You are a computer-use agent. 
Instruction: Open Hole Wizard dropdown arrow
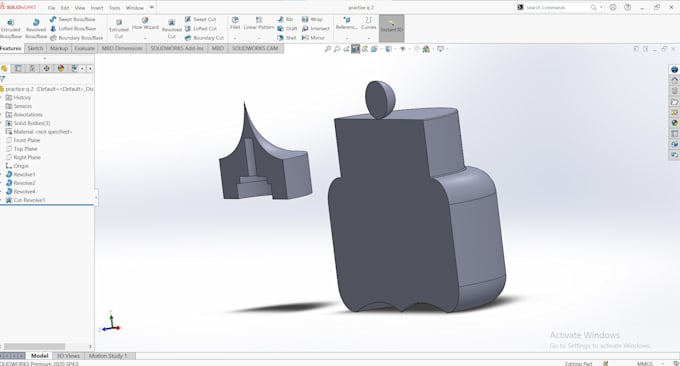point(145,39)
